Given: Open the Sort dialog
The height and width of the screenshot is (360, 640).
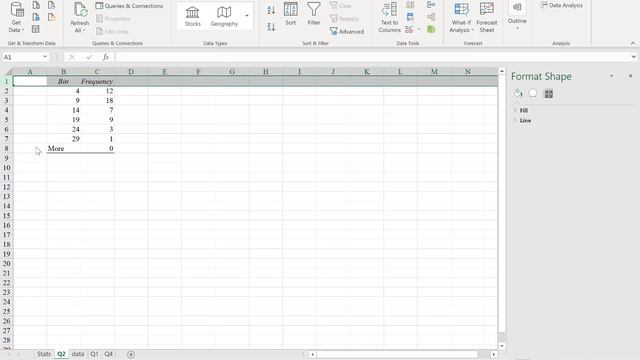Looking at the screenshot, I should pos(291,14).
